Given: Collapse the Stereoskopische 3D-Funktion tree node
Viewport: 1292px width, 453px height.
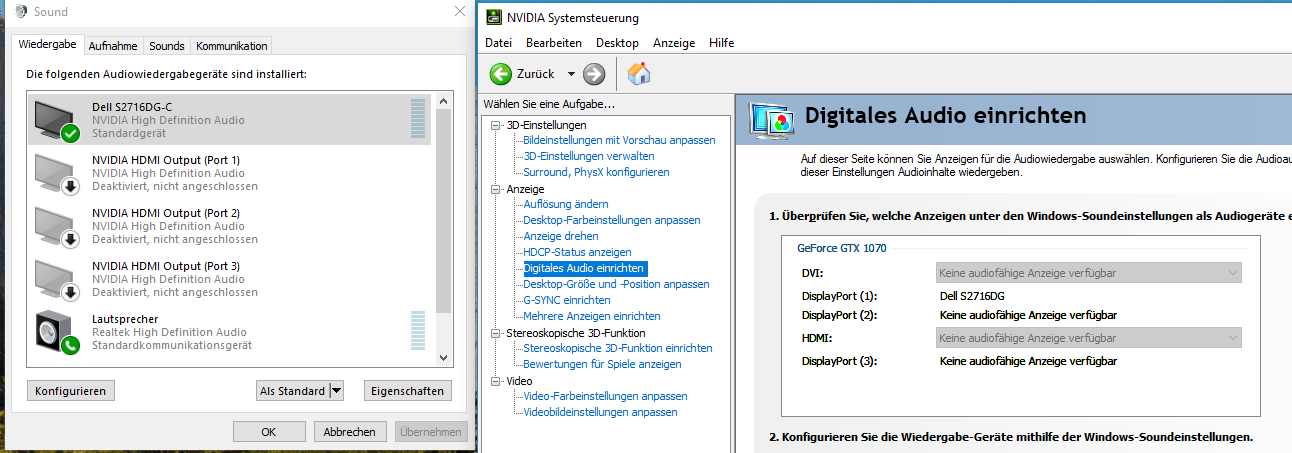Looking at the screenshot, I should (x=497, y=333).
